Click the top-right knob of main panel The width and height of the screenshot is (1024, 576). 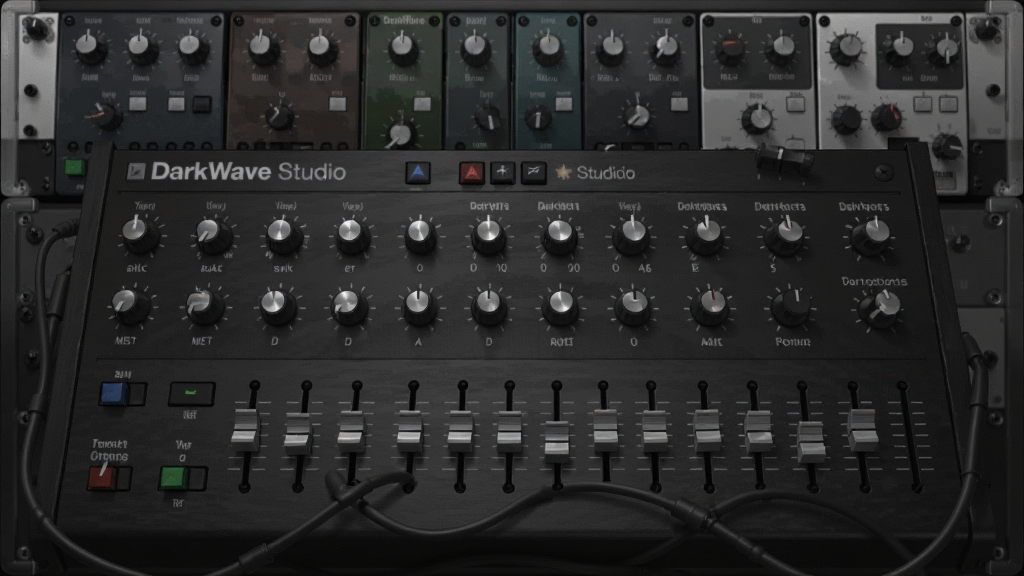(871, 236)
